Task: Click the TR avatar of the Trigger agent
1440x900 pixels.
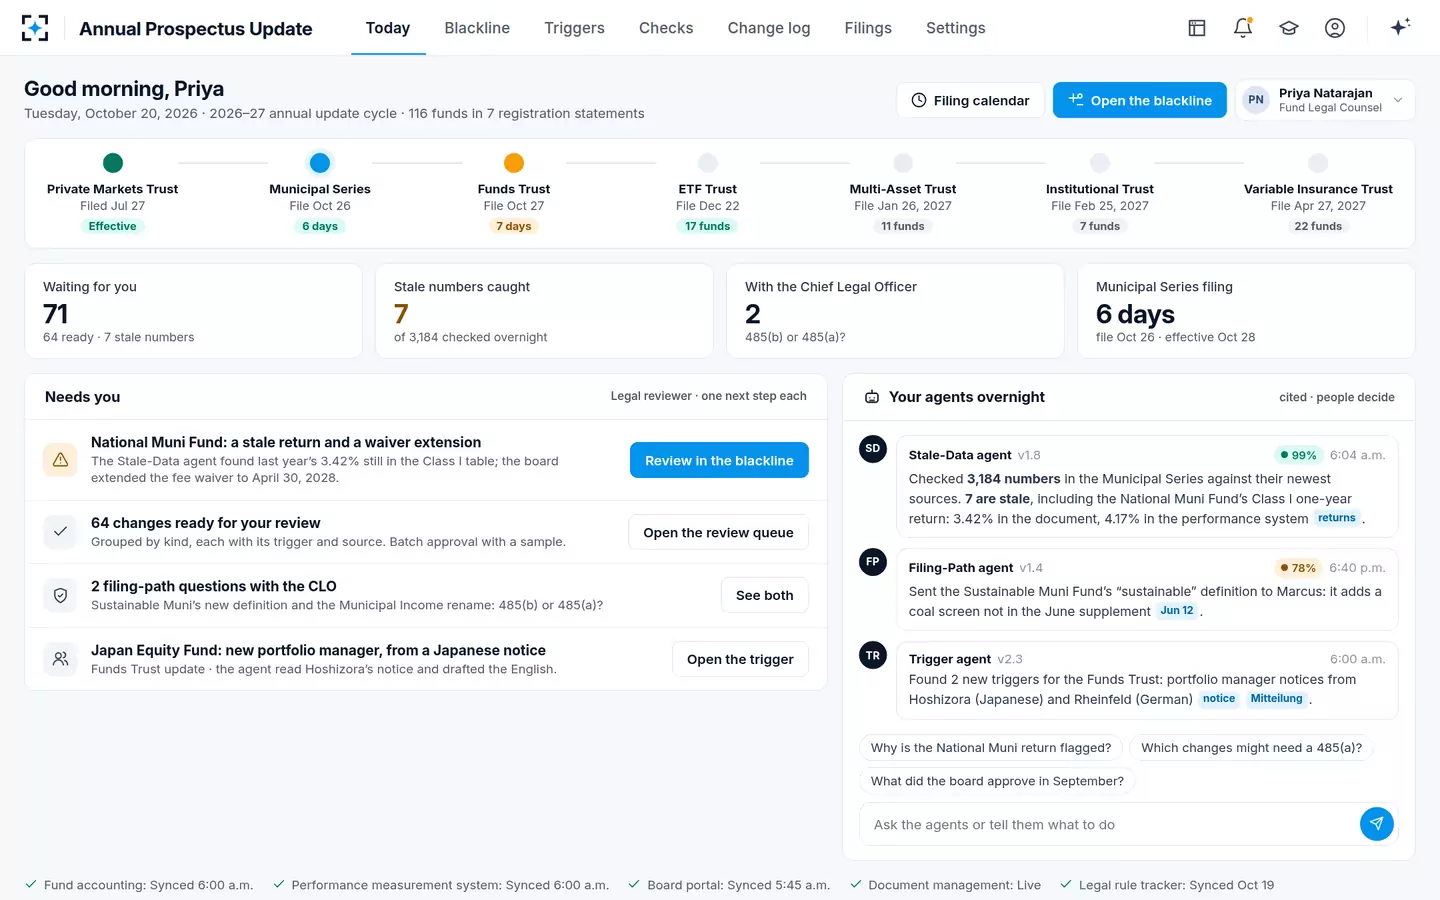Action: (x=873, y=656)
